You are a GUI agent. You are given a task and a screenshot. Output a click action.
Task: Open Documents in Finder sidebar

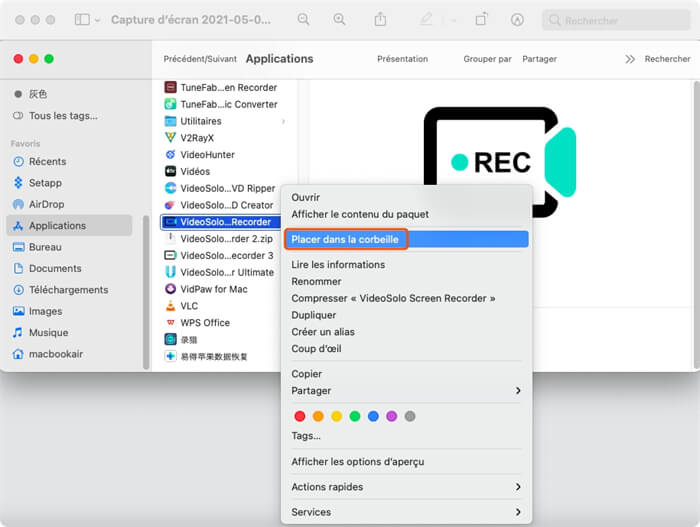(47, 268)
